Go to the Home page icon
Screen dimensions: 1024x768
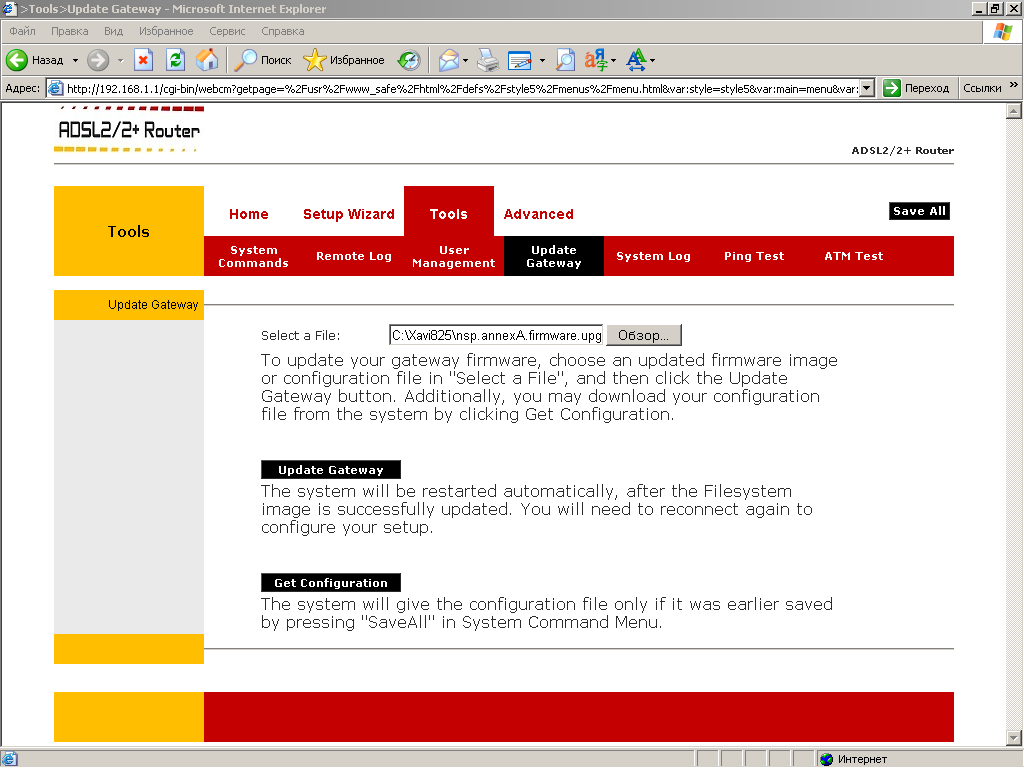[x=207, y=60]
